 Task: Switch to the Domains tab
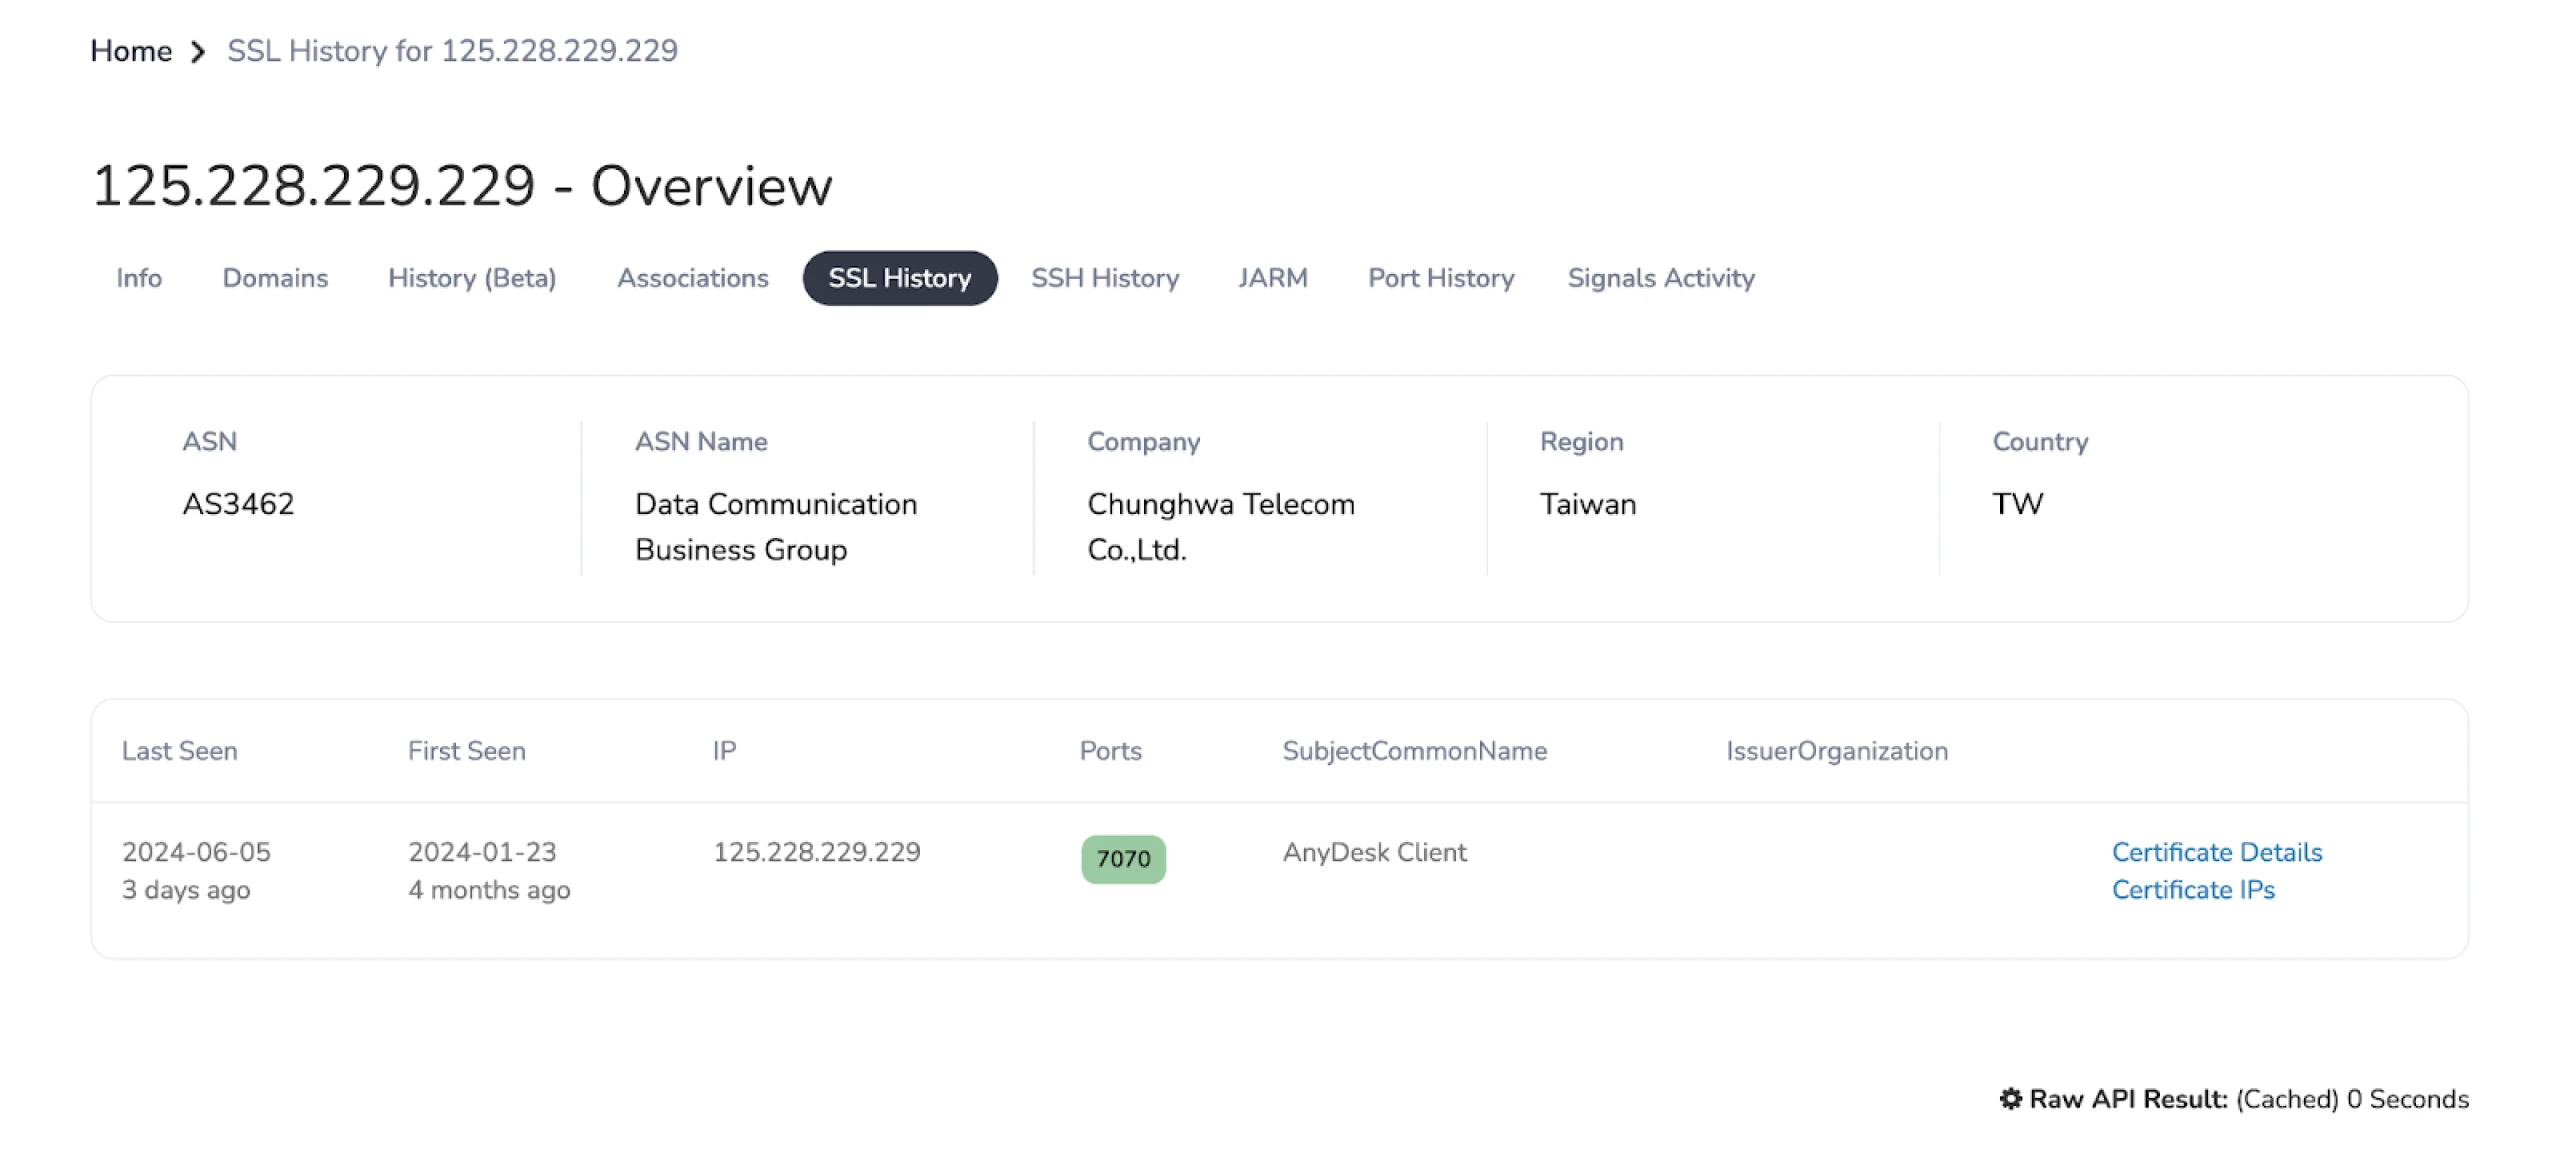pos(275,278)
